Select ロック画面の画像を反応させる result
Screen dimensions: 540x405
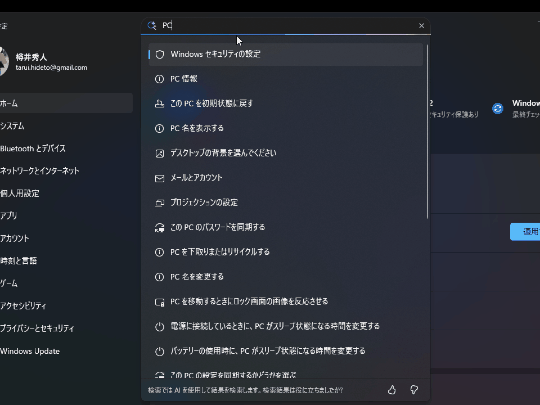click(x=285, y=302)
